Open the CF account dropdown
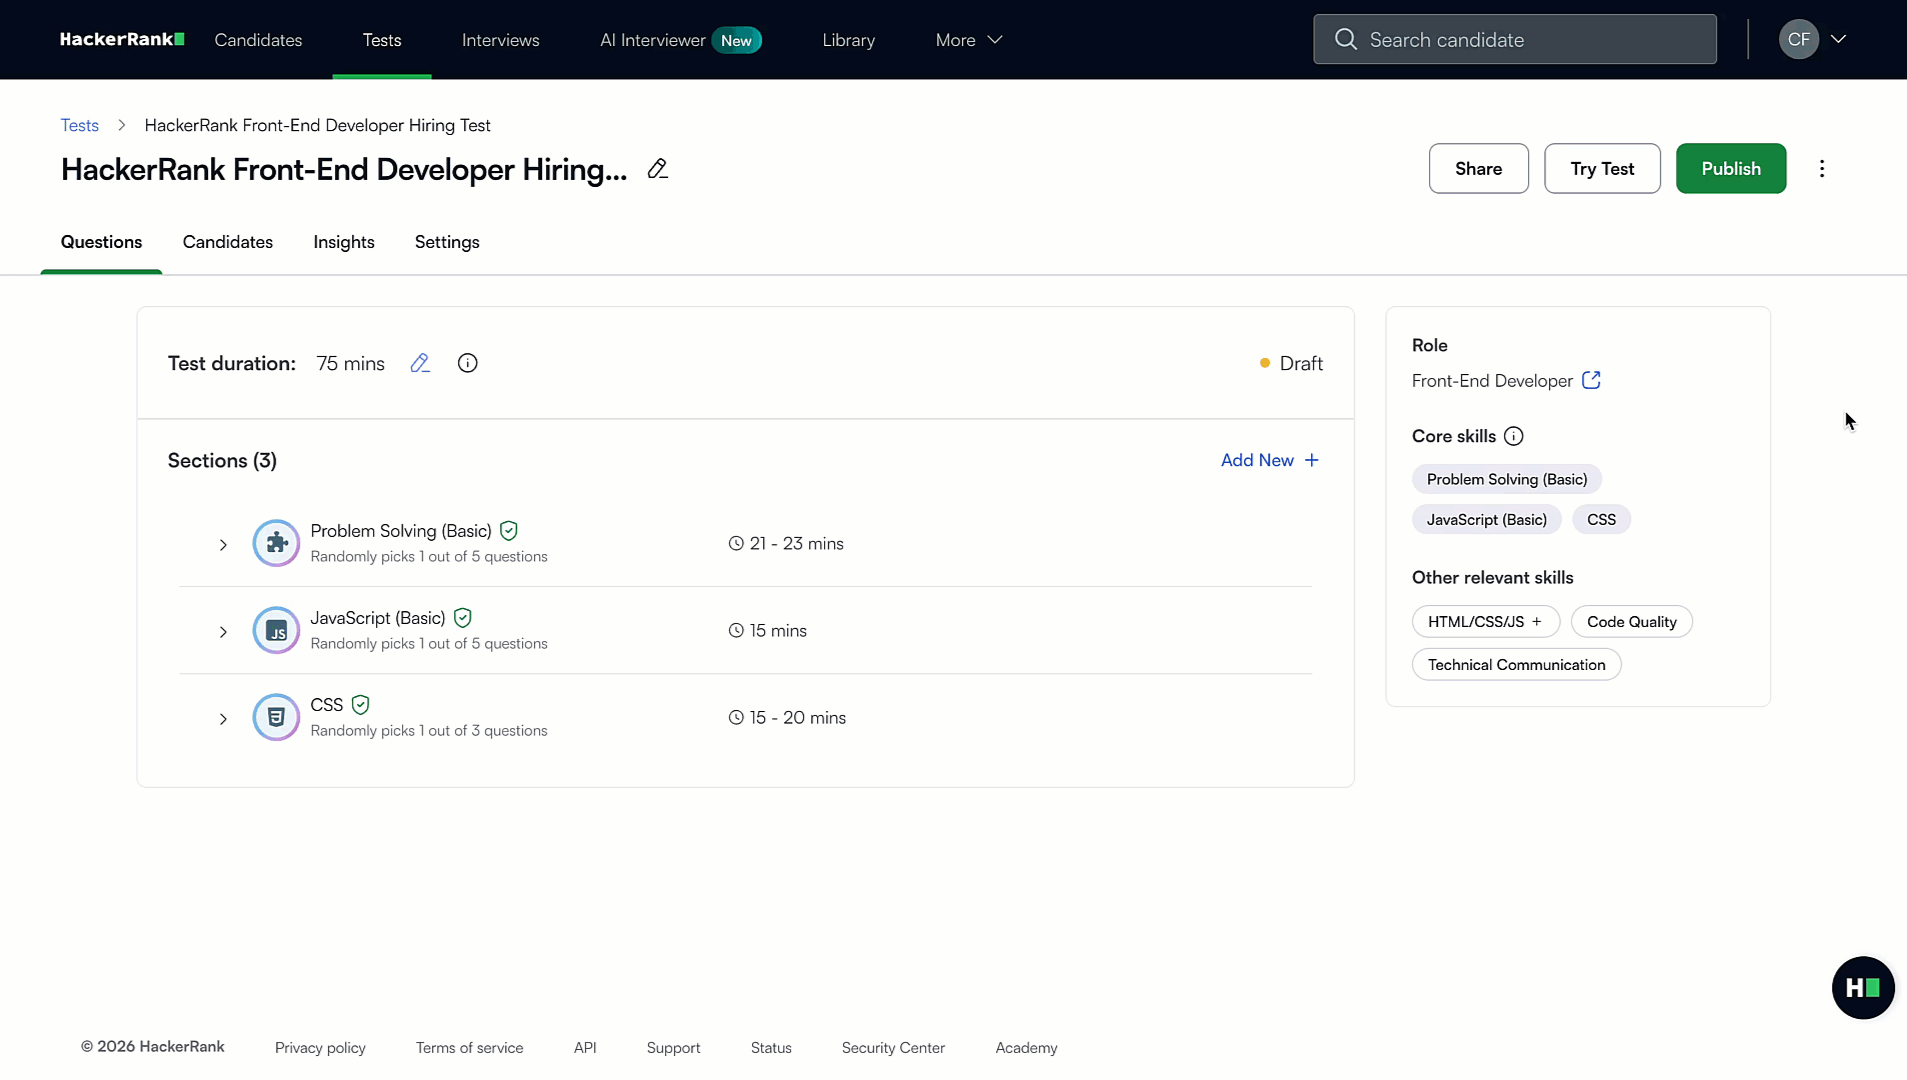Viewport: 1907px width, 1080px height. (x=1813, y=39)
